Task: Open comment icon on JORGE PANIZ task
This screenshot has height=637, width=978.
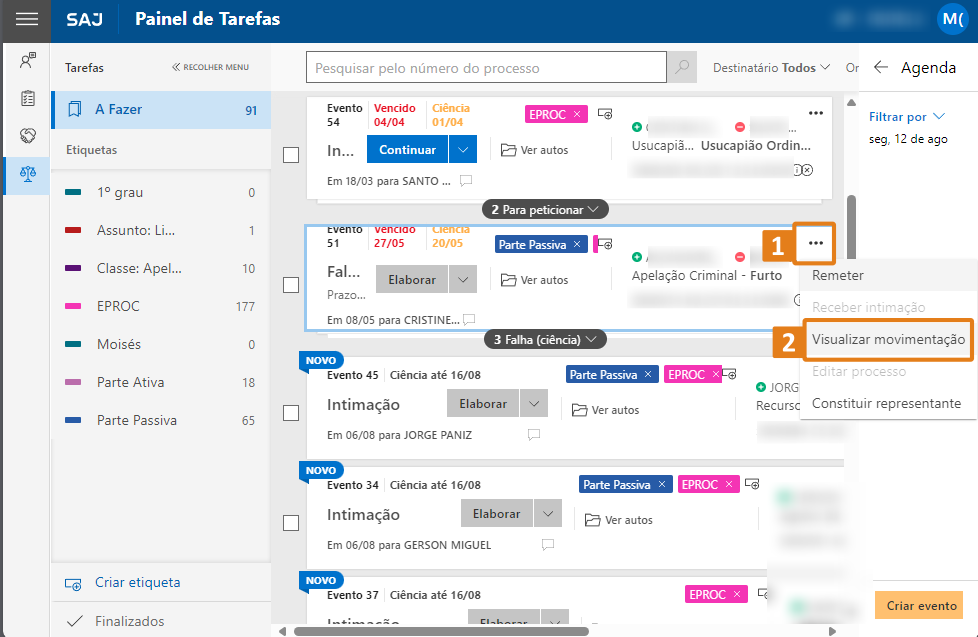Action: pyautogui.click(x=534, y=434)
